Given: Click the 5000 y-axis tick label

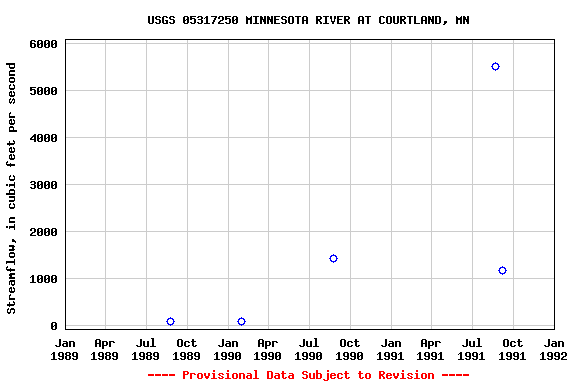Looking at the screenshot, I should tap(43, 91).
